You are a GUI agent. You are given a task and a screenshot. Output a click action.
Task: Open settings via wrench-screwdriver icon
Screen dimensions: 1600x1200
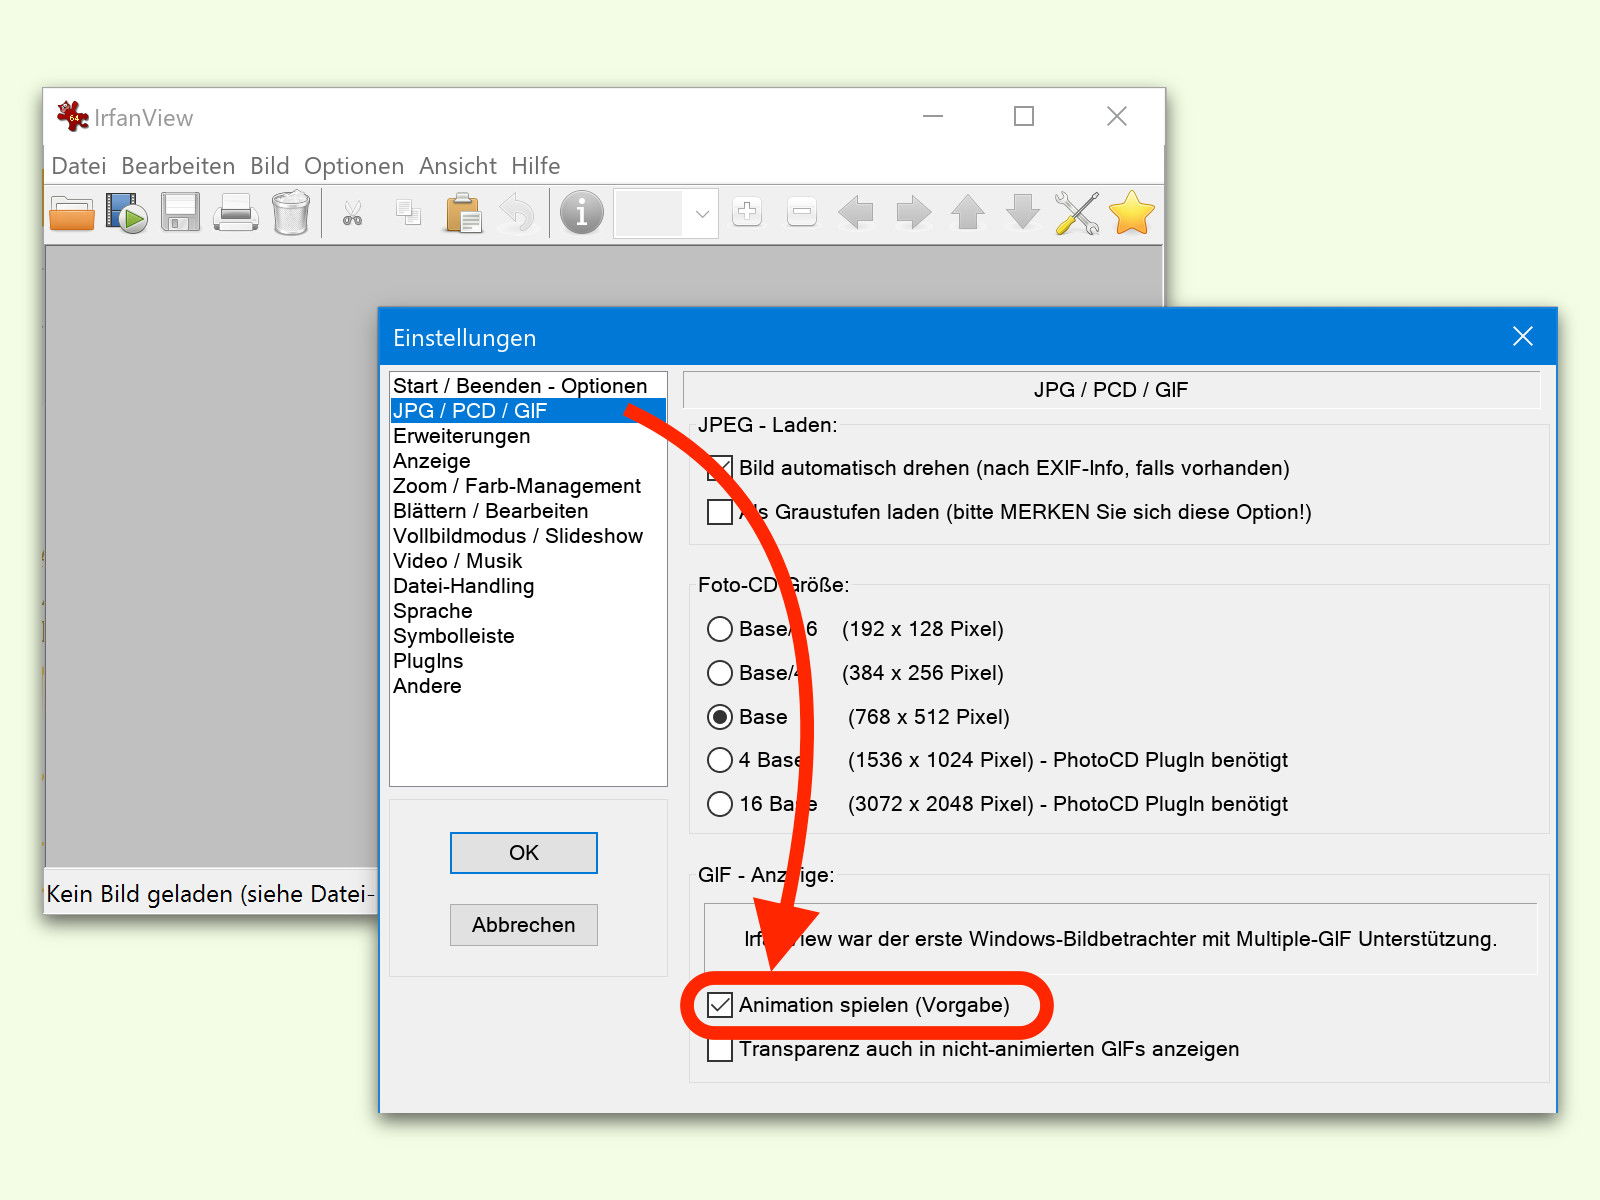[1077, 213]
